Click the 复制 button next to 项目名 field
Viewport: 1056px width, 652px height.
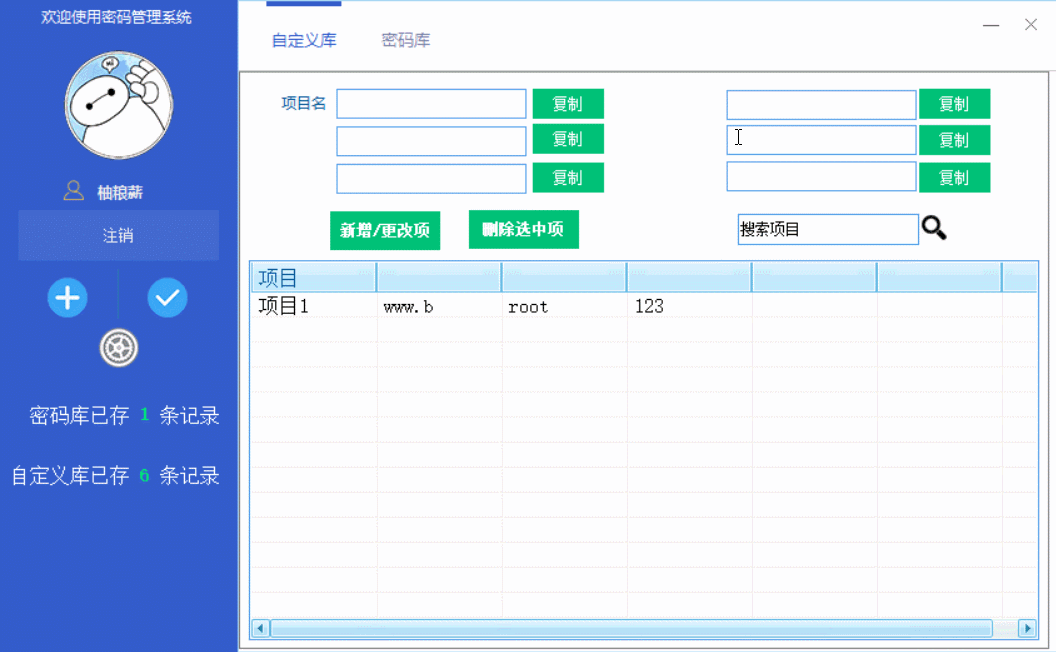568,103
